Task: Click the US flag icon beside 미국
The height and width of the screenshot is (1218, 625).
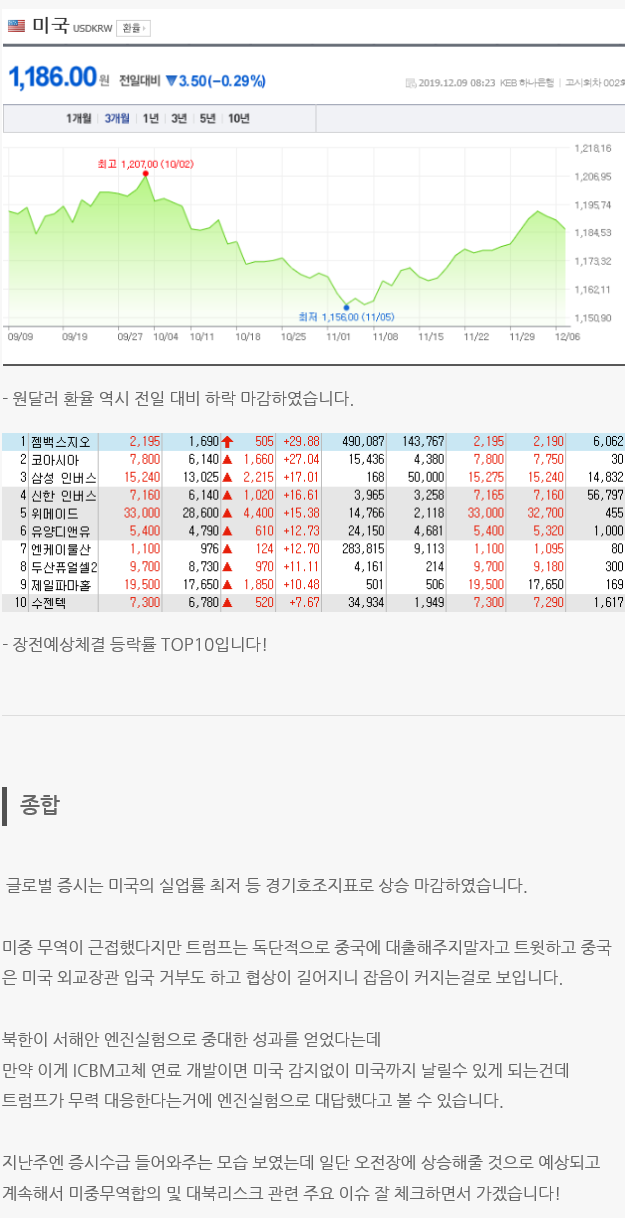Action: pos(17,27)
